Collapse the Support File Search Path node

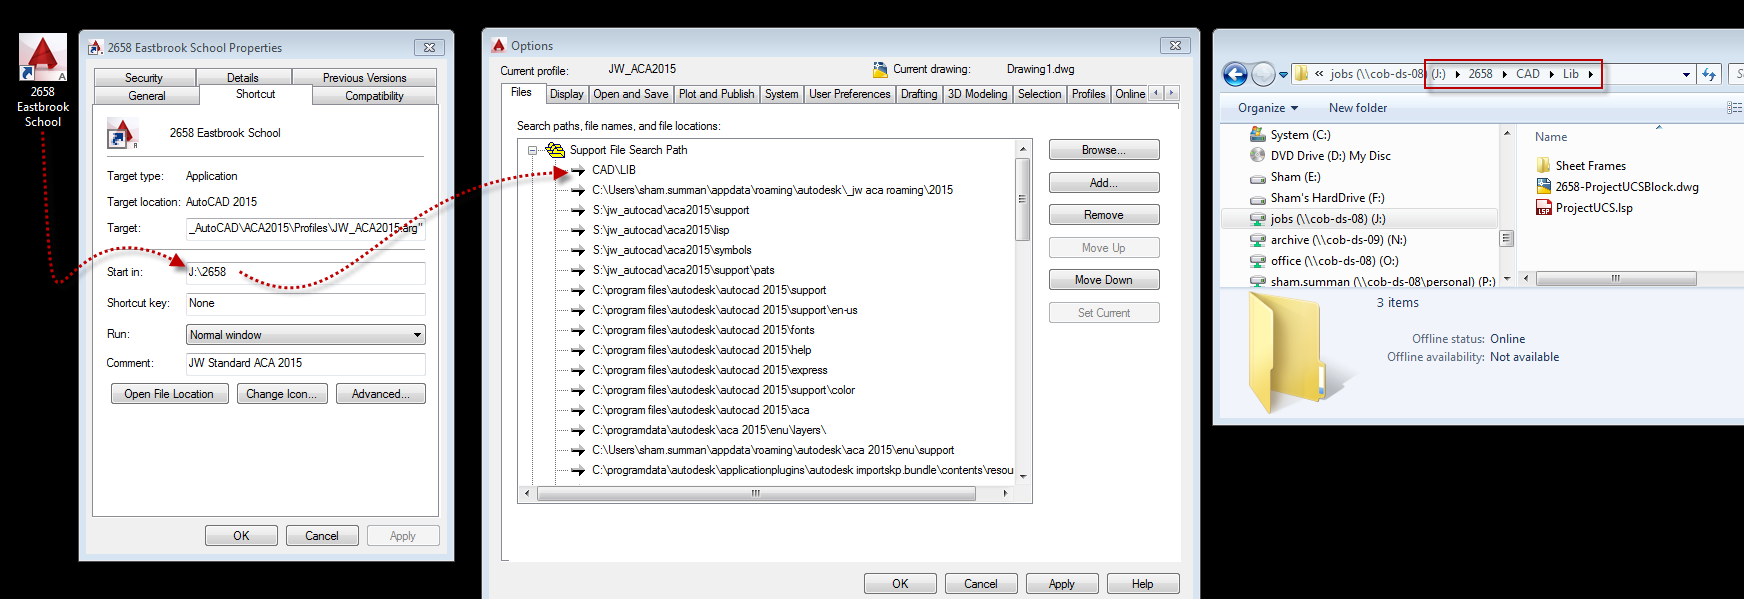click(x=532, y=150)
